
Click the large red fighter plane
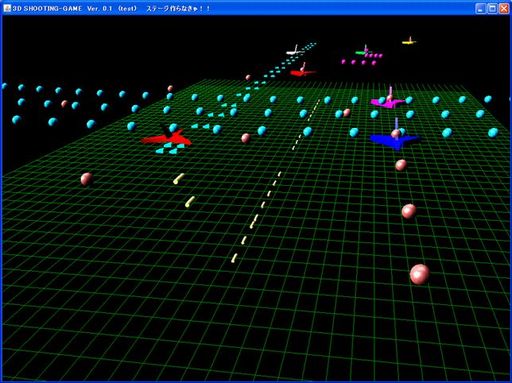click(x=167, y=137)
